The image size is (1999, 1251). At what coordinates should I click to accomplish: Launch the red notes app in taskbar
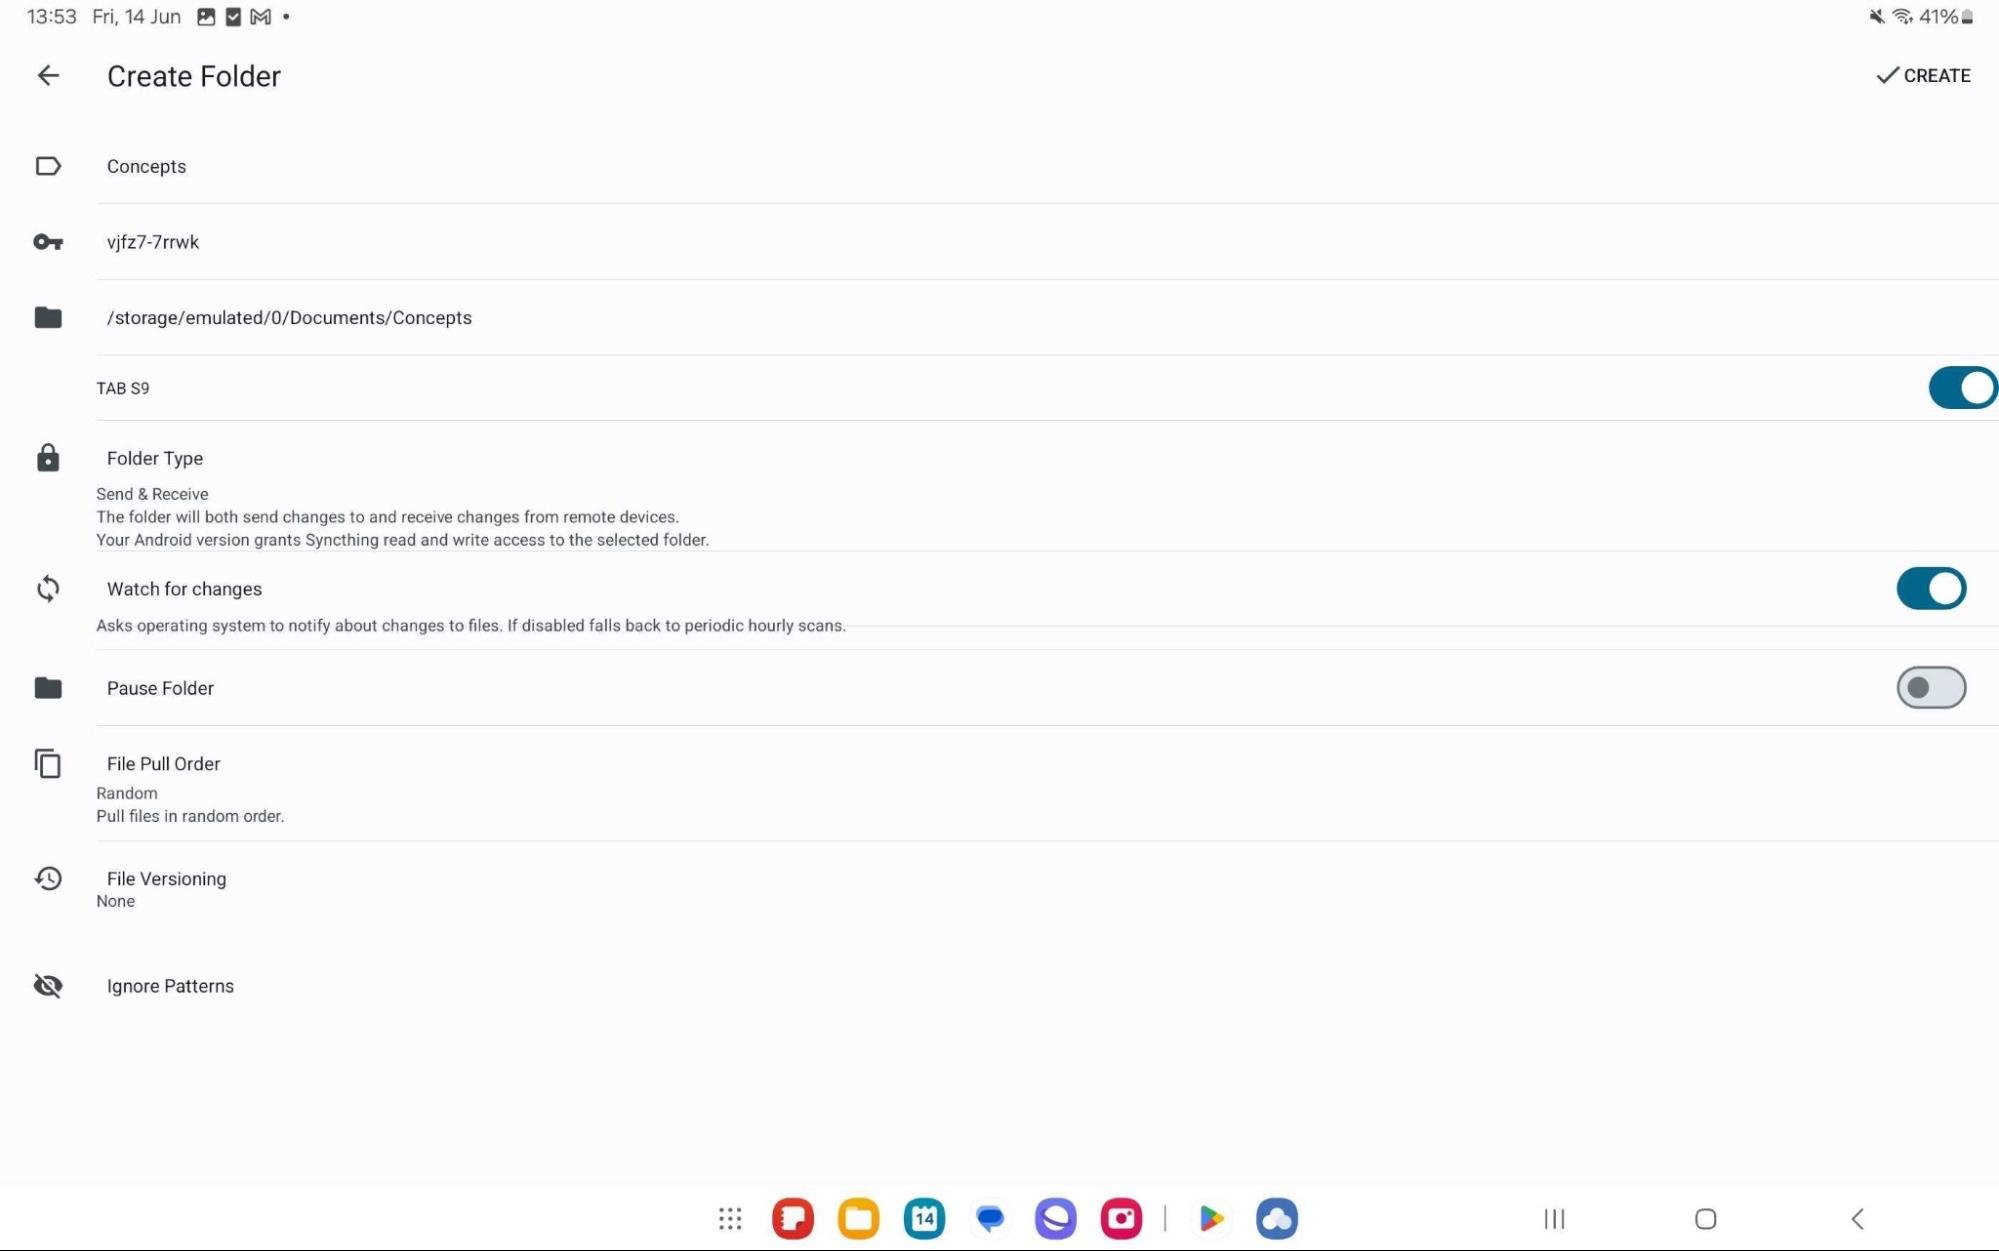[793, 1218]
